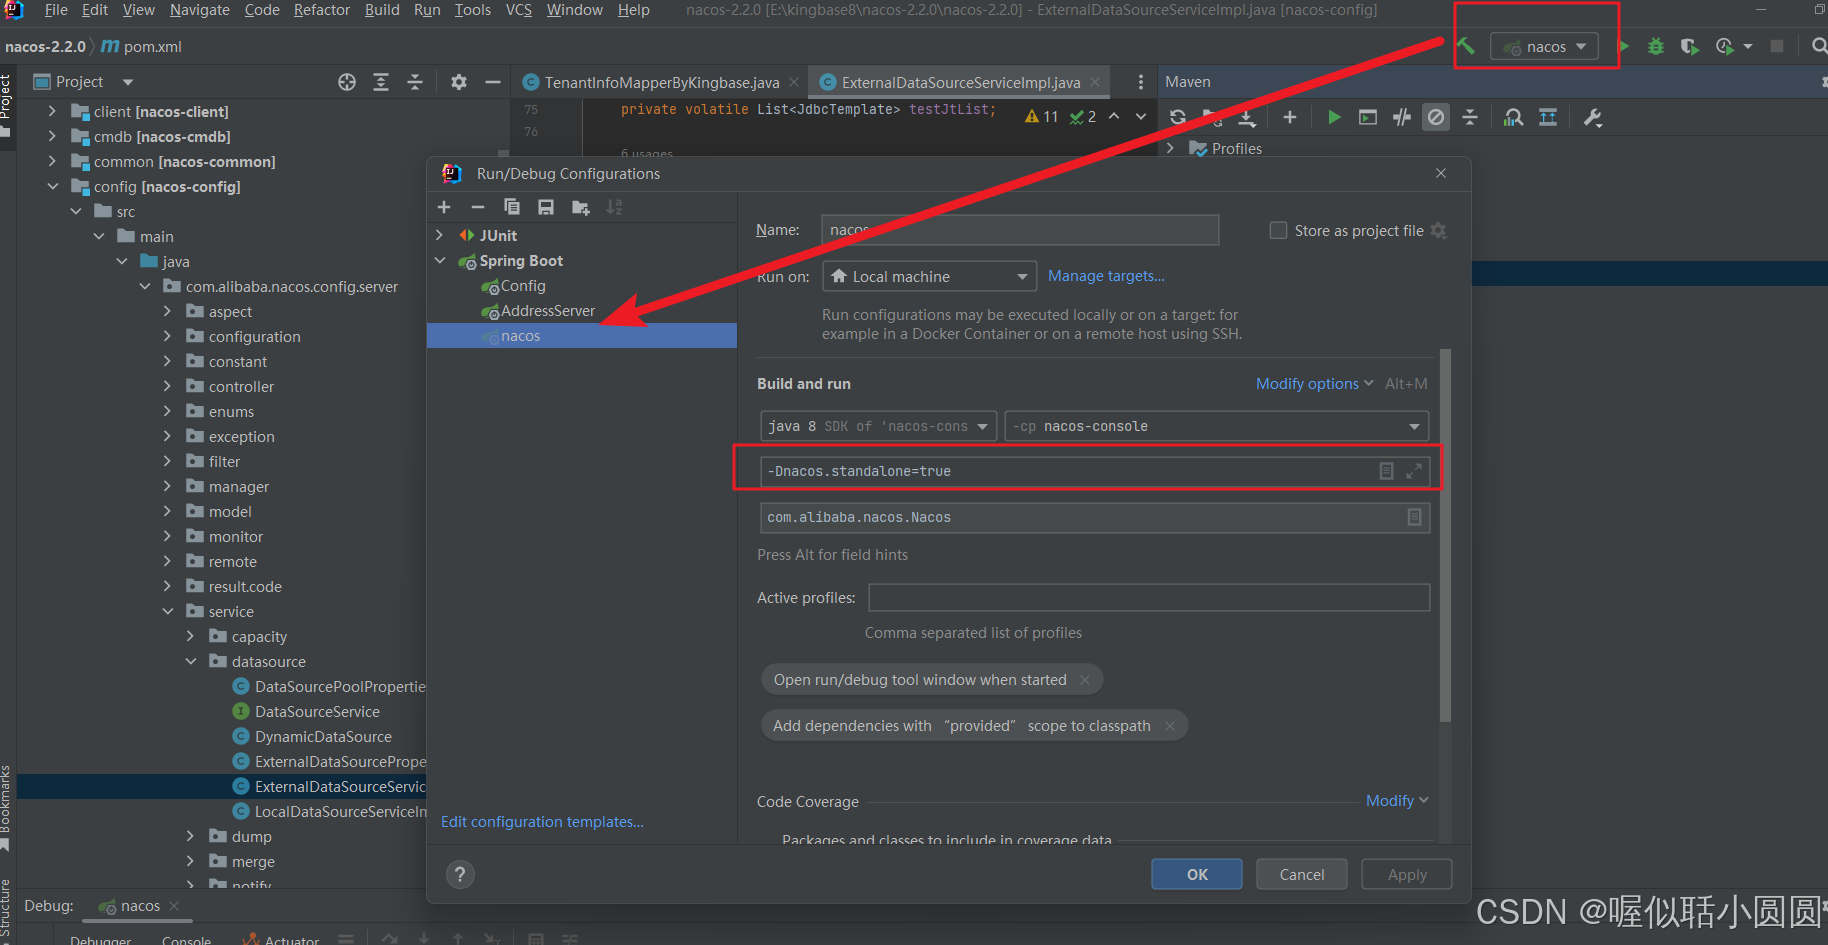This screenshot has height=945, width=1828.
Task: Open the Manage targets link
Action: (1106, 276)
